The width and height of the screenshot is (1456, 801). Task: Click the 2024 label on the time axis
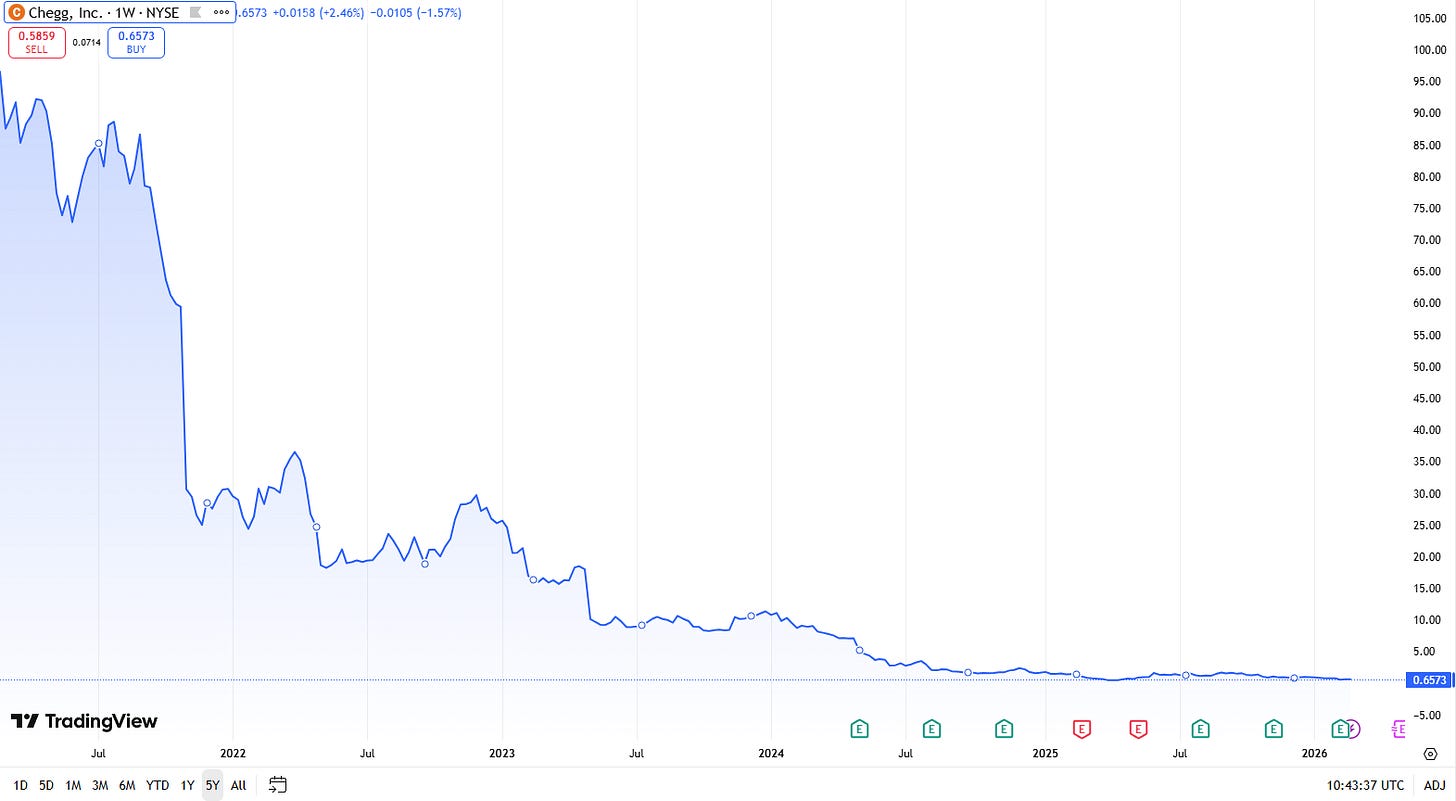[770, 752]
